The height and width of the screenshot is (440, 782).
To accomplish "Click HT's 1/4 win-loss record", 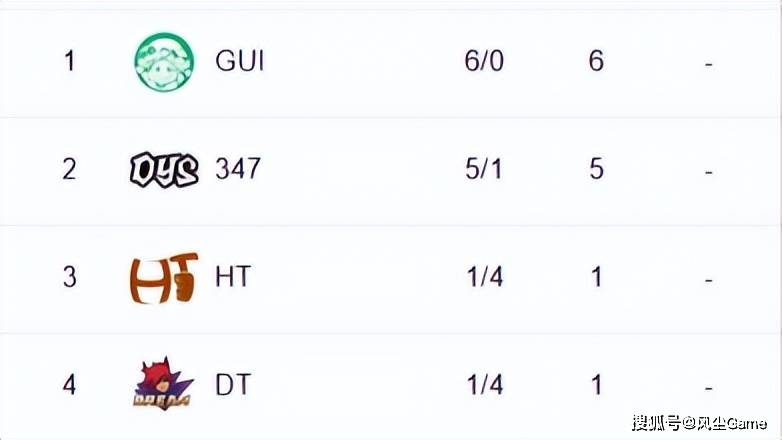I will (485, 277).
